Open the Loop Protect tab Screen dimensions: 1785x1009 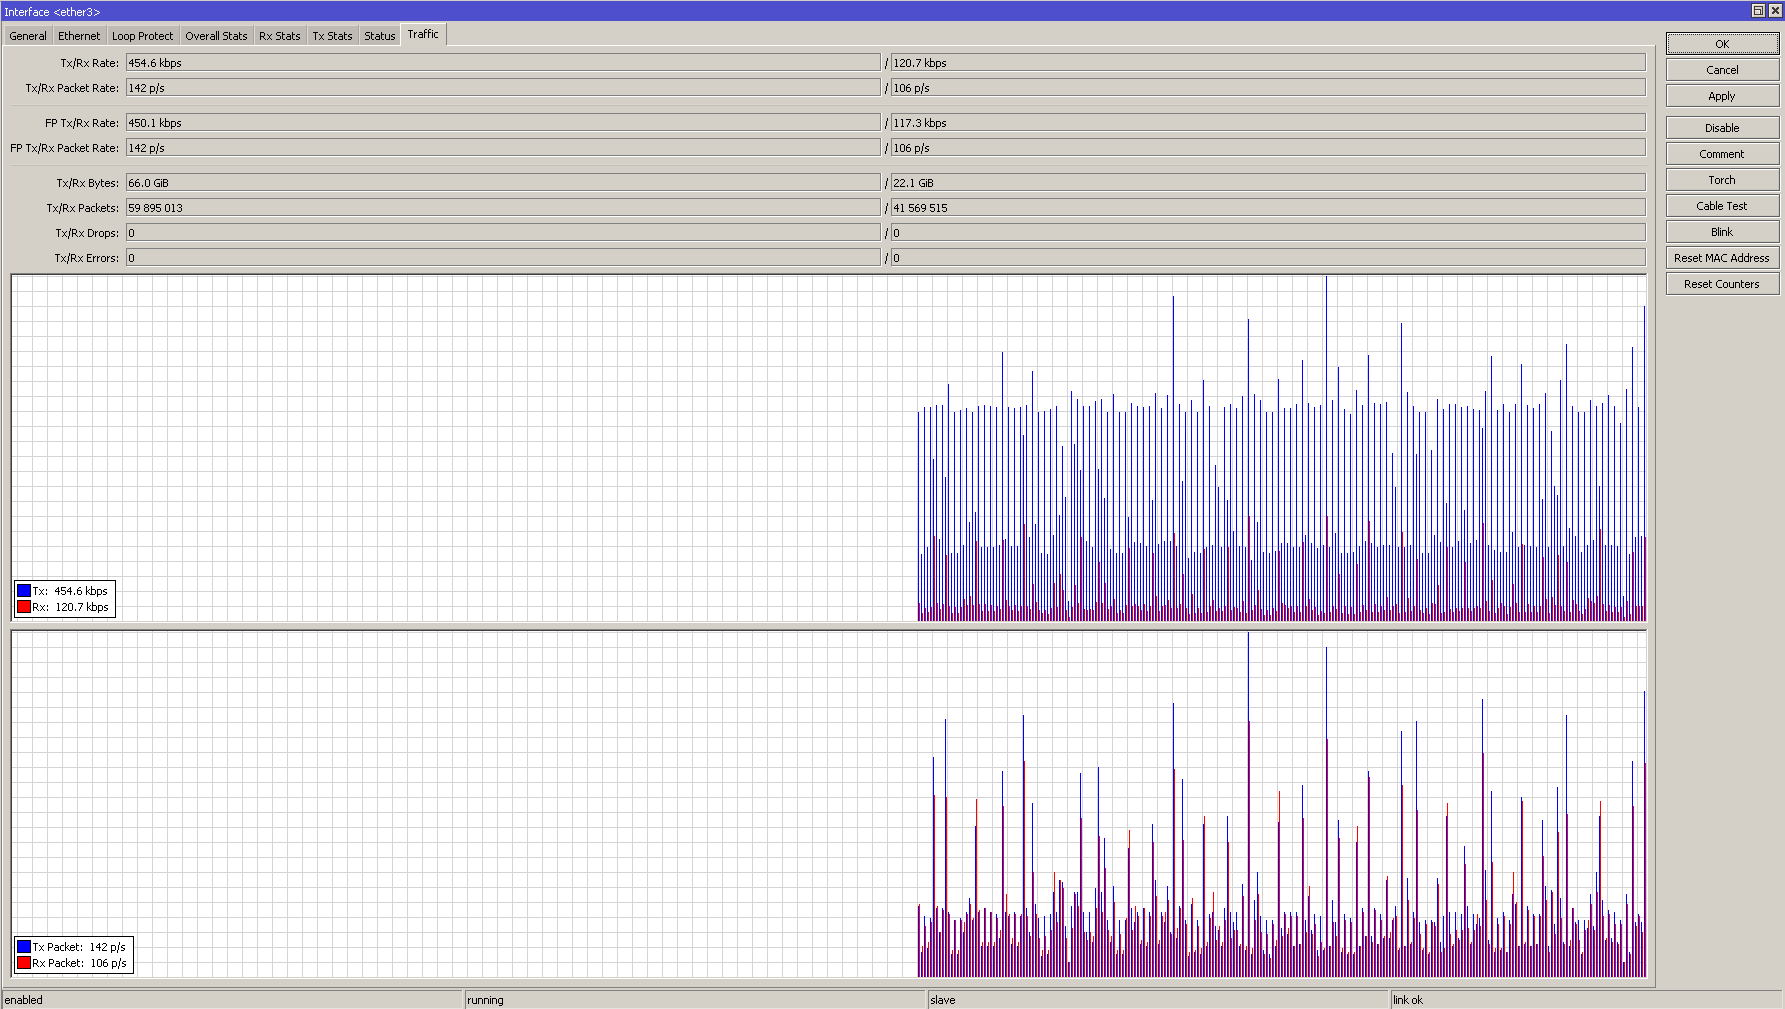tap(142, 36)
